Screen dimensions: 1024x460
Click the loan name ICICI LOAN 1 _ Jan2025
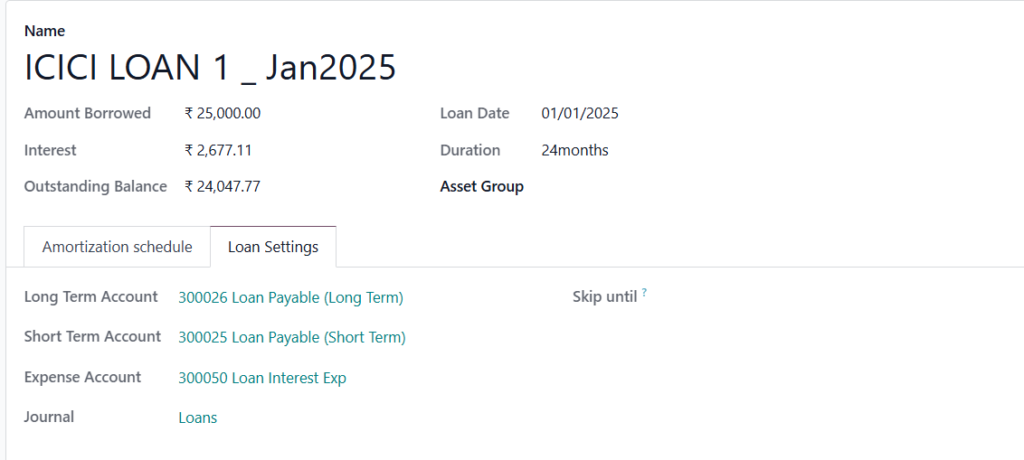[210, 67]
